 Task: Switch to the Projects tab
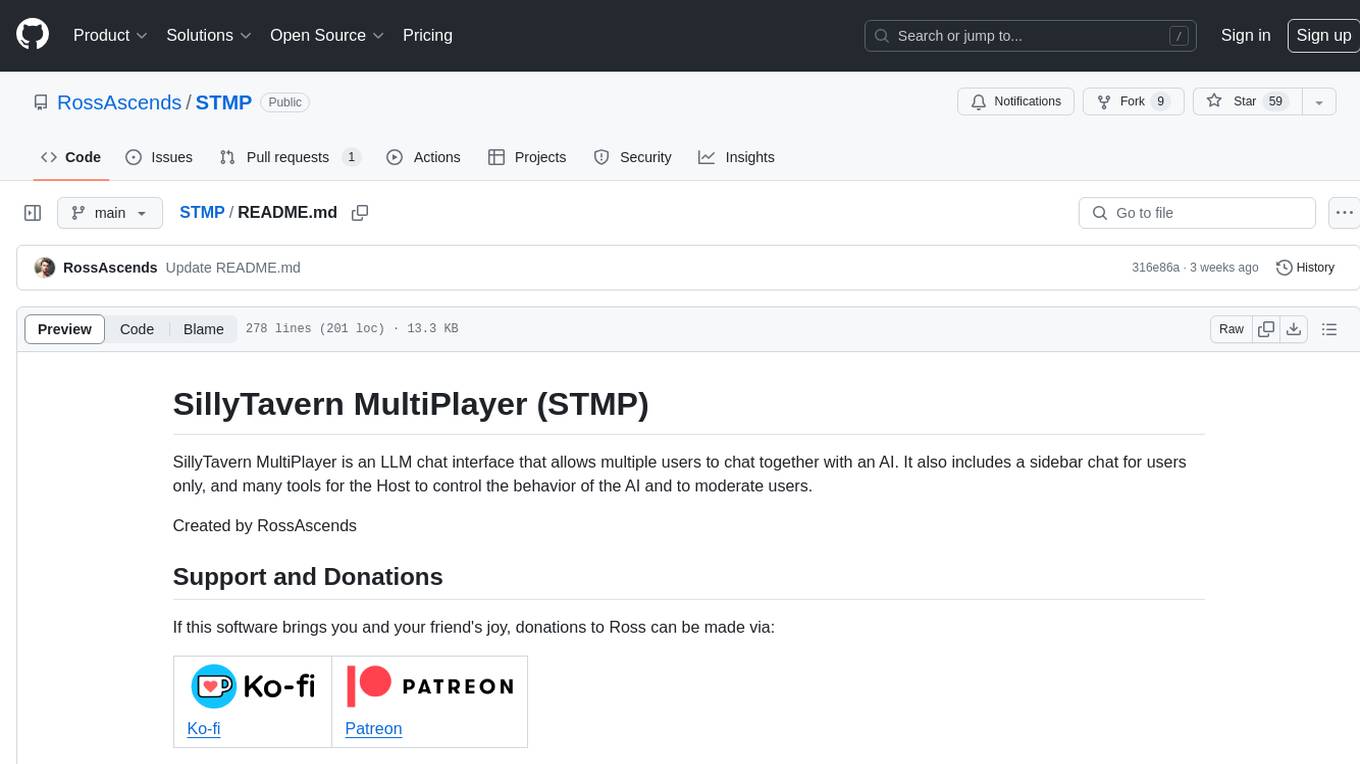(x=527, y=157)
